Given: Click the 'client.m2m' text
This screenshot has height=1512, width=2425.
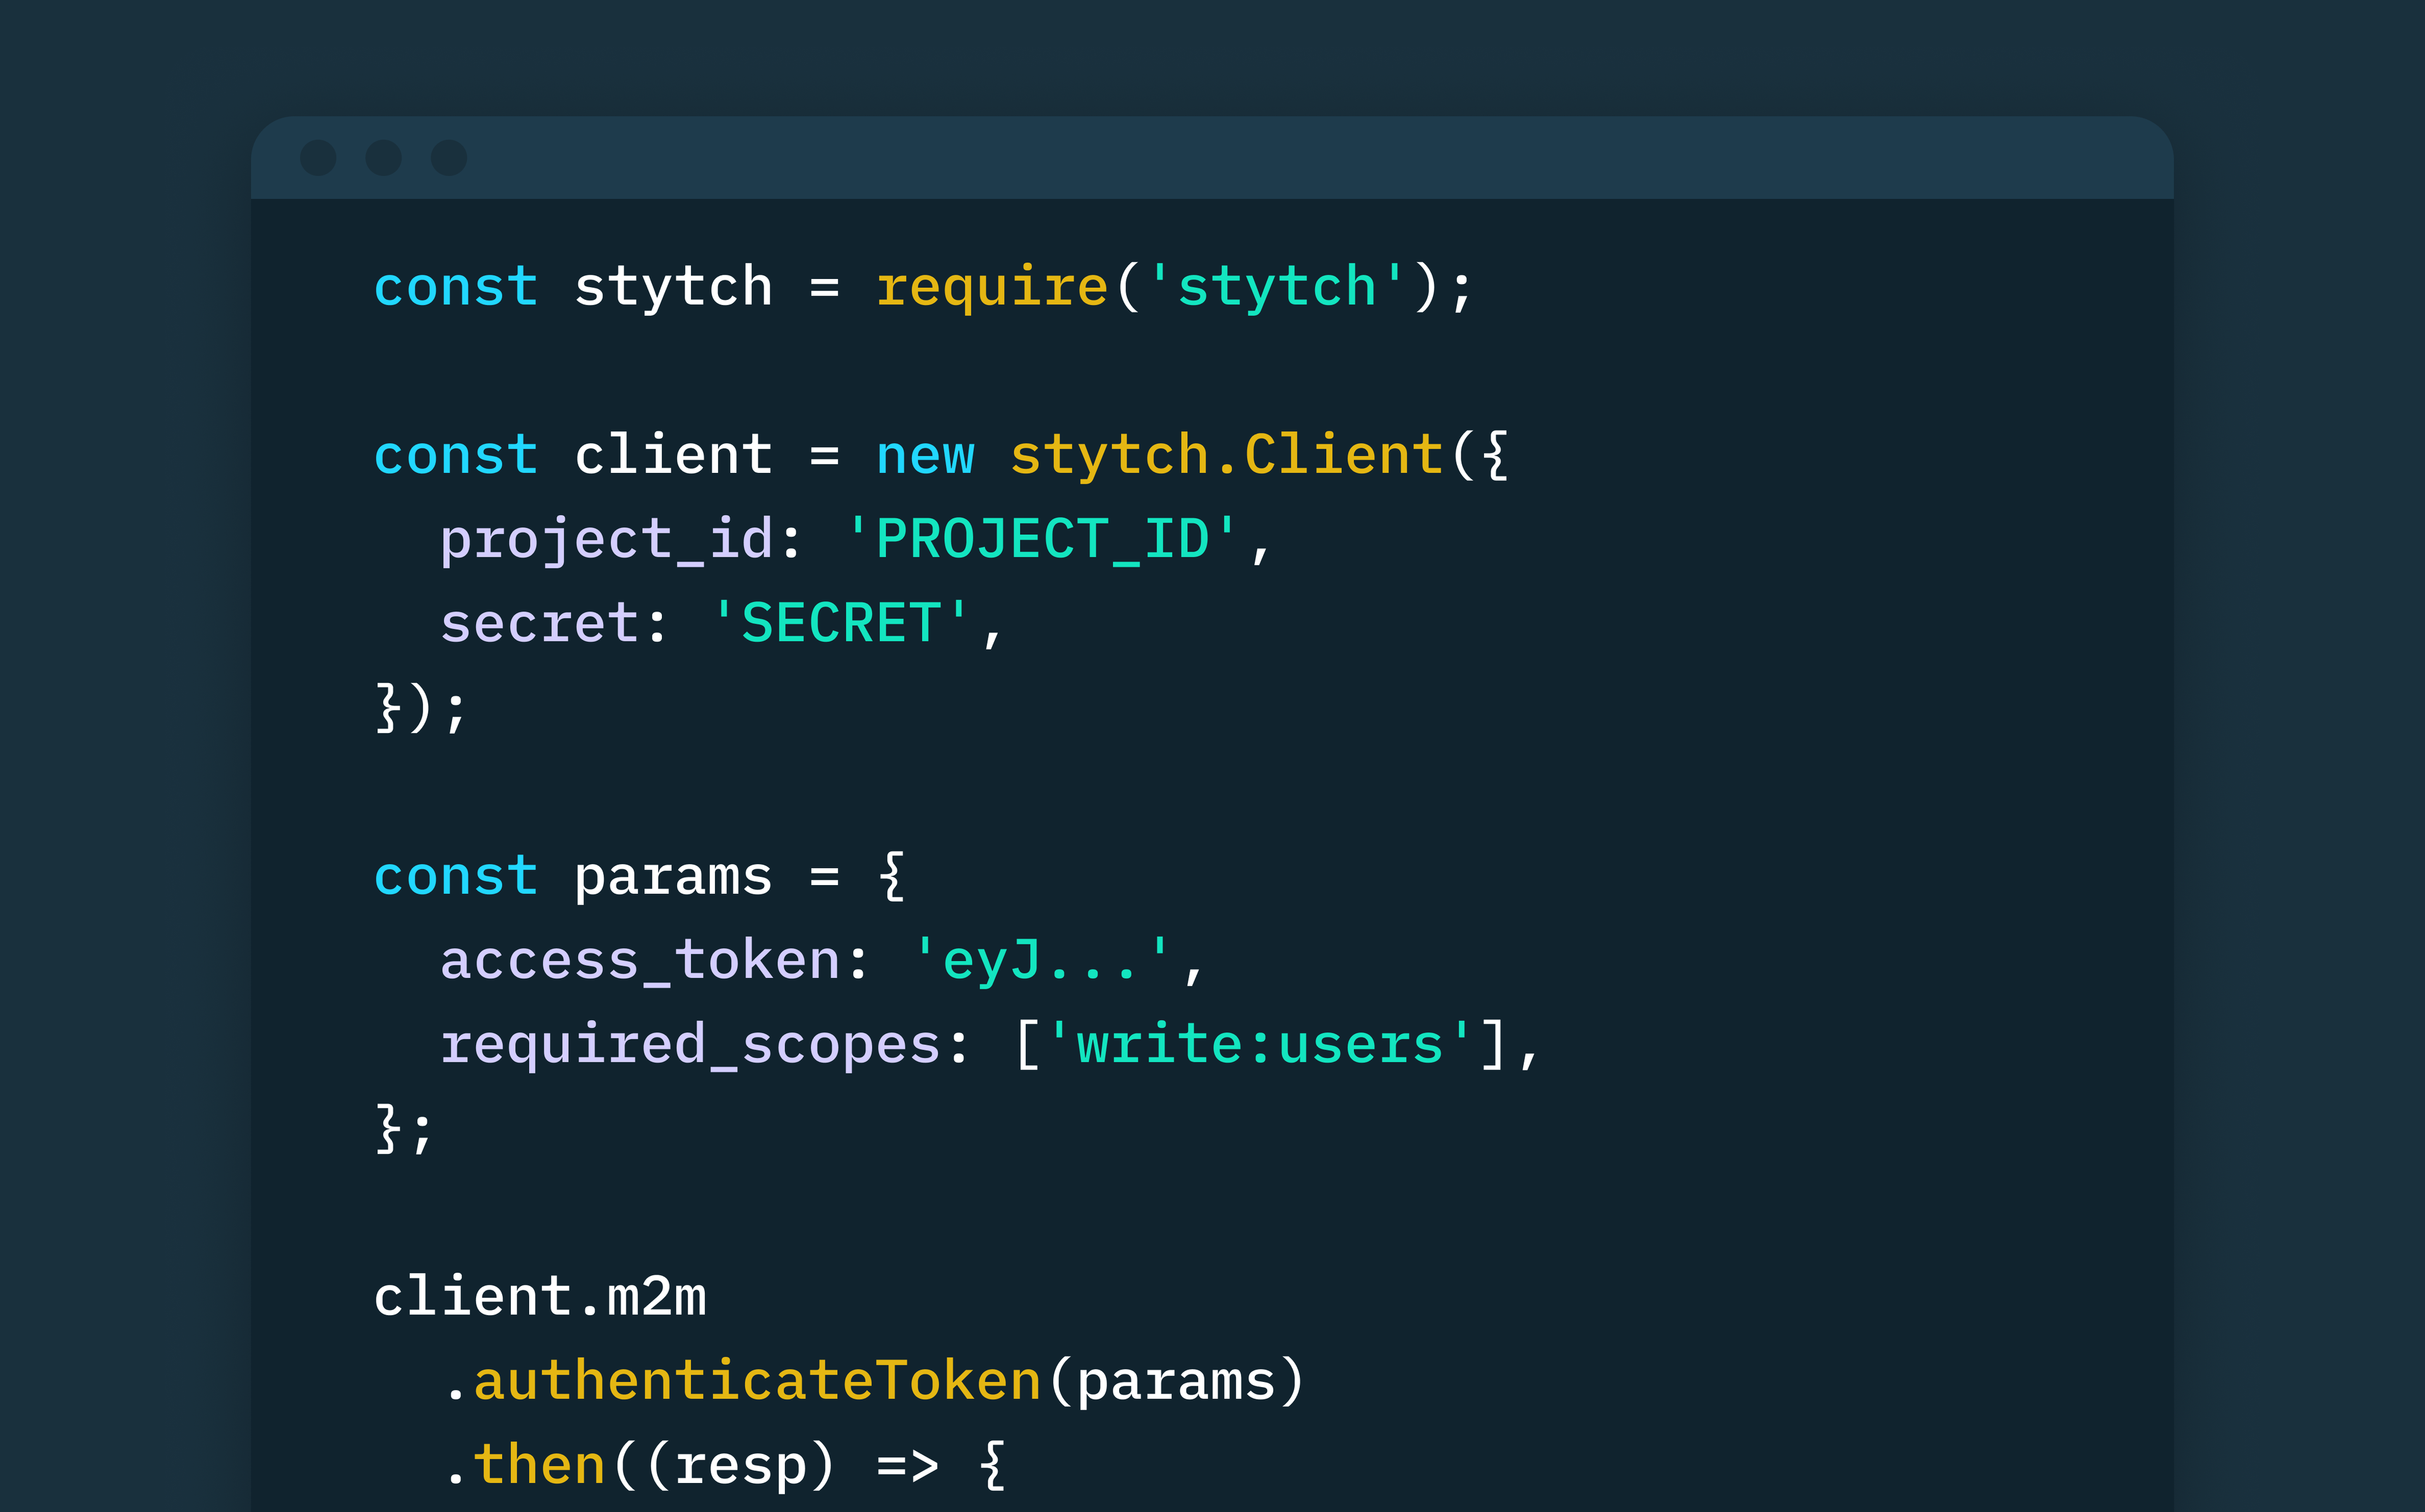Looking at the screenshot, I should pos(539,1297).
